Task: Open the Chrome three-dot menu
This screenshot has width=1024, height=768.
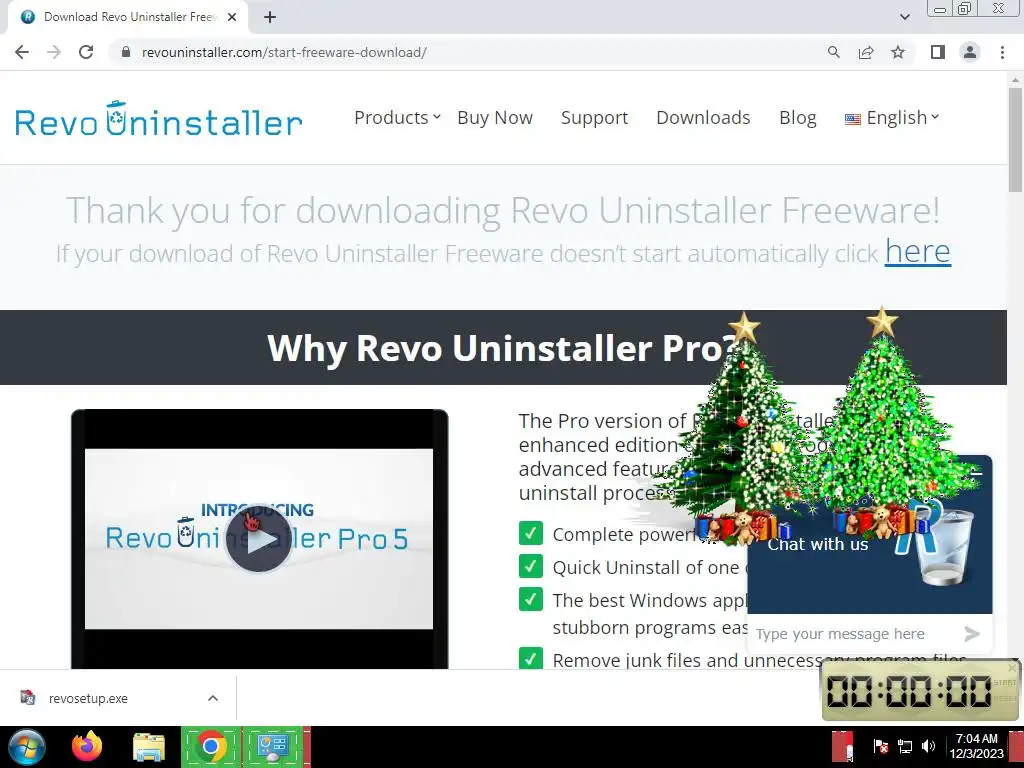Action: (x=1002, y=52)
